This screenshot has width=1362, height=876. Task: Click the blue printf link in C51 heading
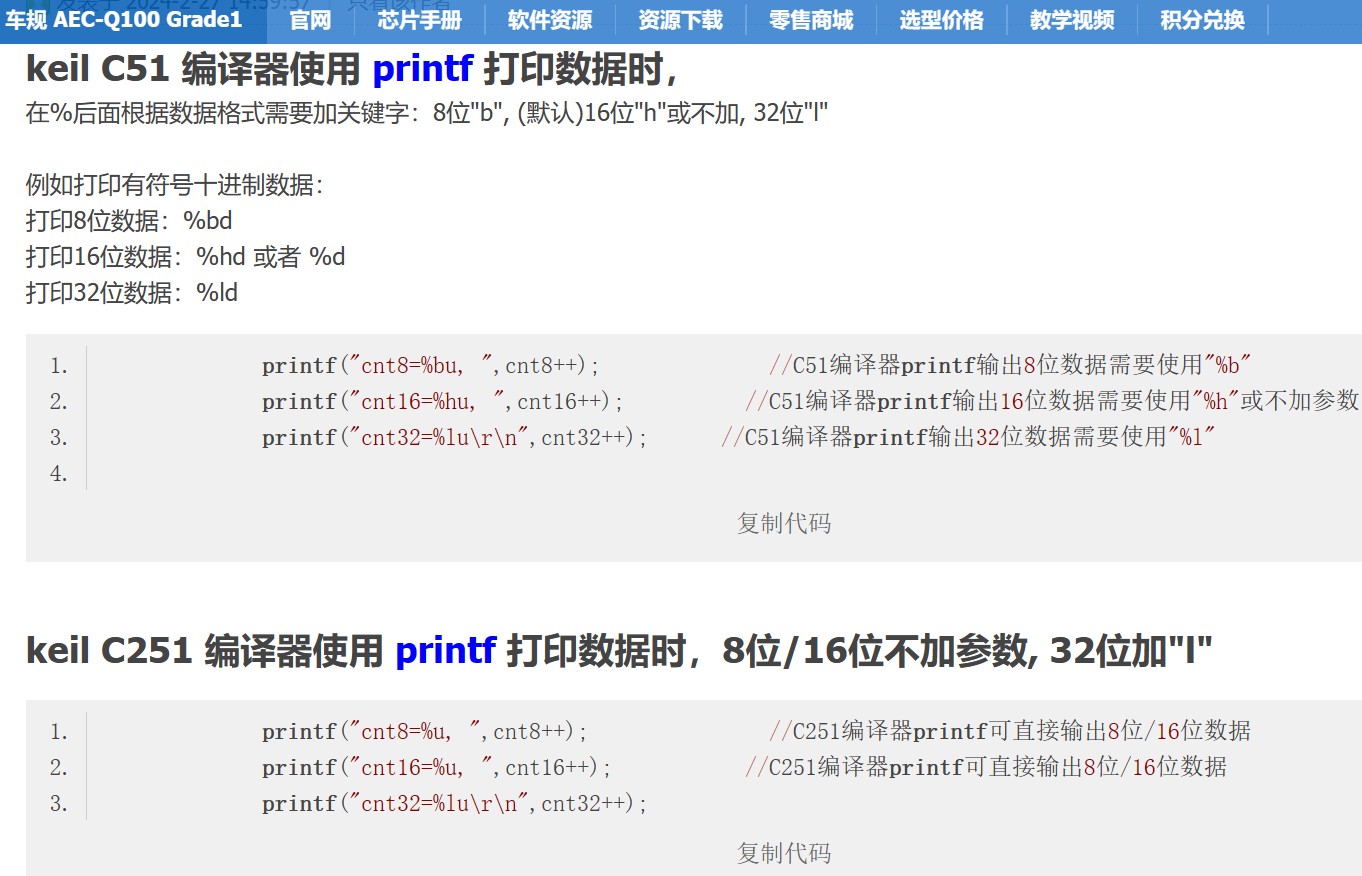click(423, 69)
